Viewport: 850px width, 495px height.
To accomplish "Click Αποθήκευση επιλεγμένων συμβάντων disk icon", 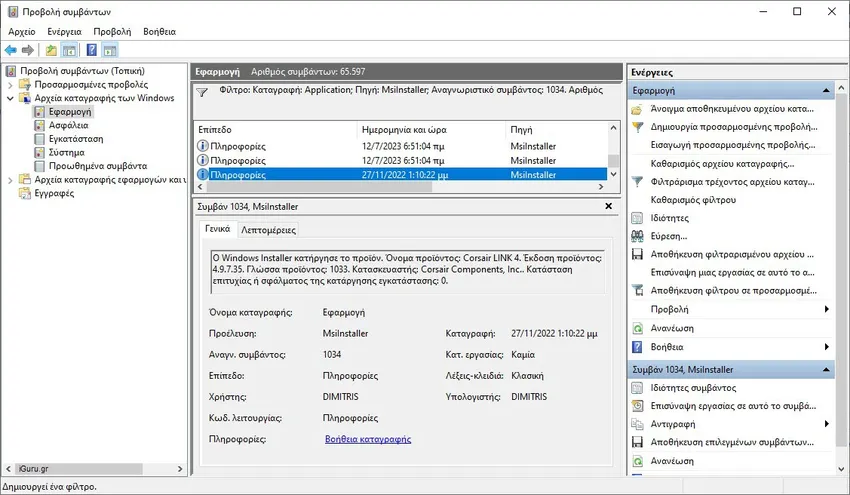I will 638,442.
